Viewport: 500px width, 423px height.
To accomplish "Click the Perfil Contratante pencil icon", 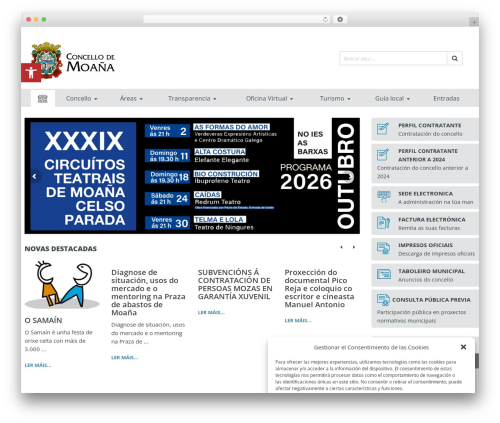I will click(383, 129).
